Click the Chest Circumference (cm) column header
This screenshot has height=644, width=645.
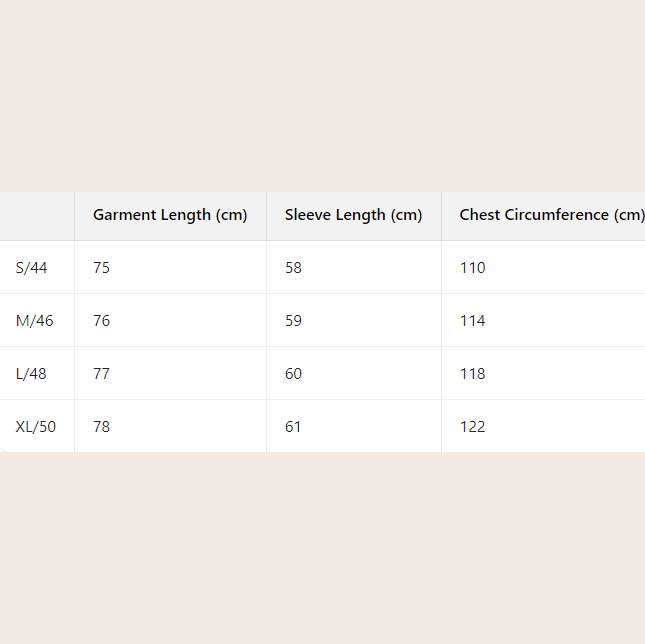pos(551,215)
